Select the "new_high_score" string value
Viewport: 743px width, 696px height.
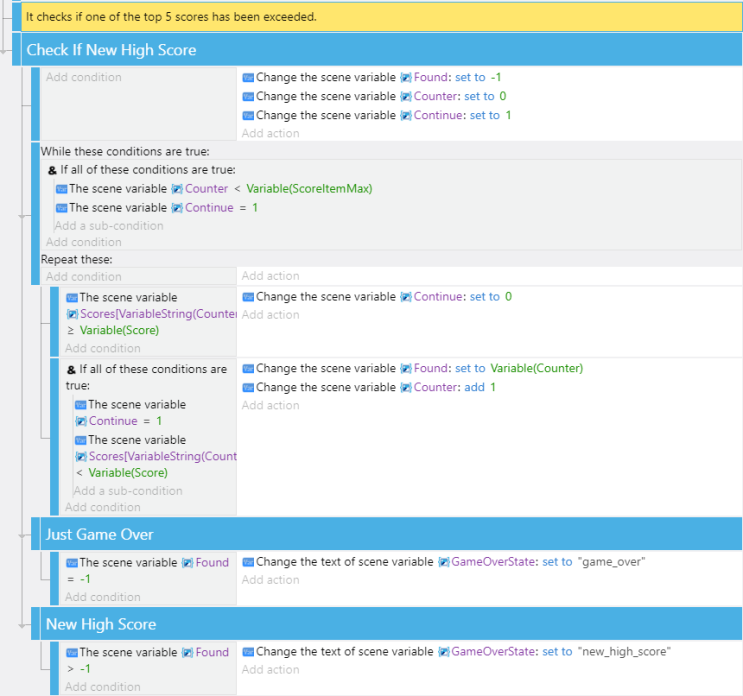(x=624, y=652)
